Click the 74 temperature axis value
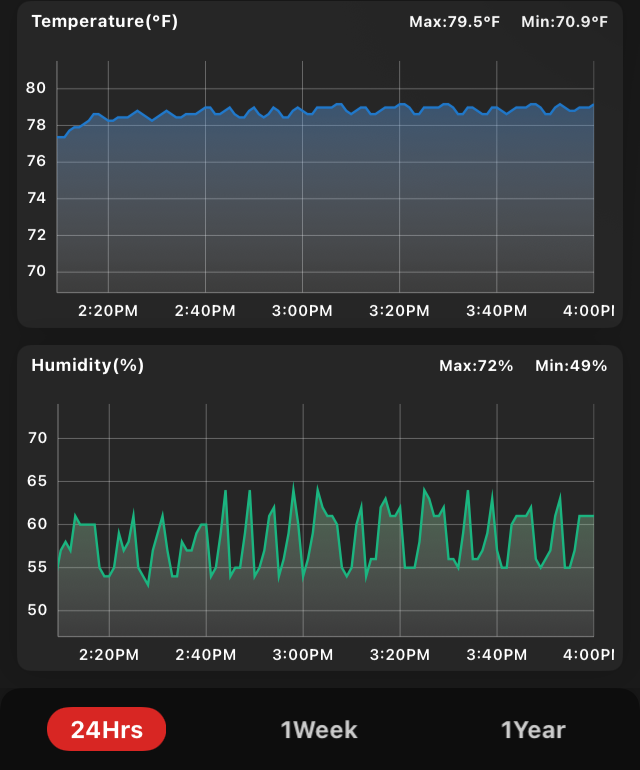This screenshot has height=770, width=640. click(36, 198)
